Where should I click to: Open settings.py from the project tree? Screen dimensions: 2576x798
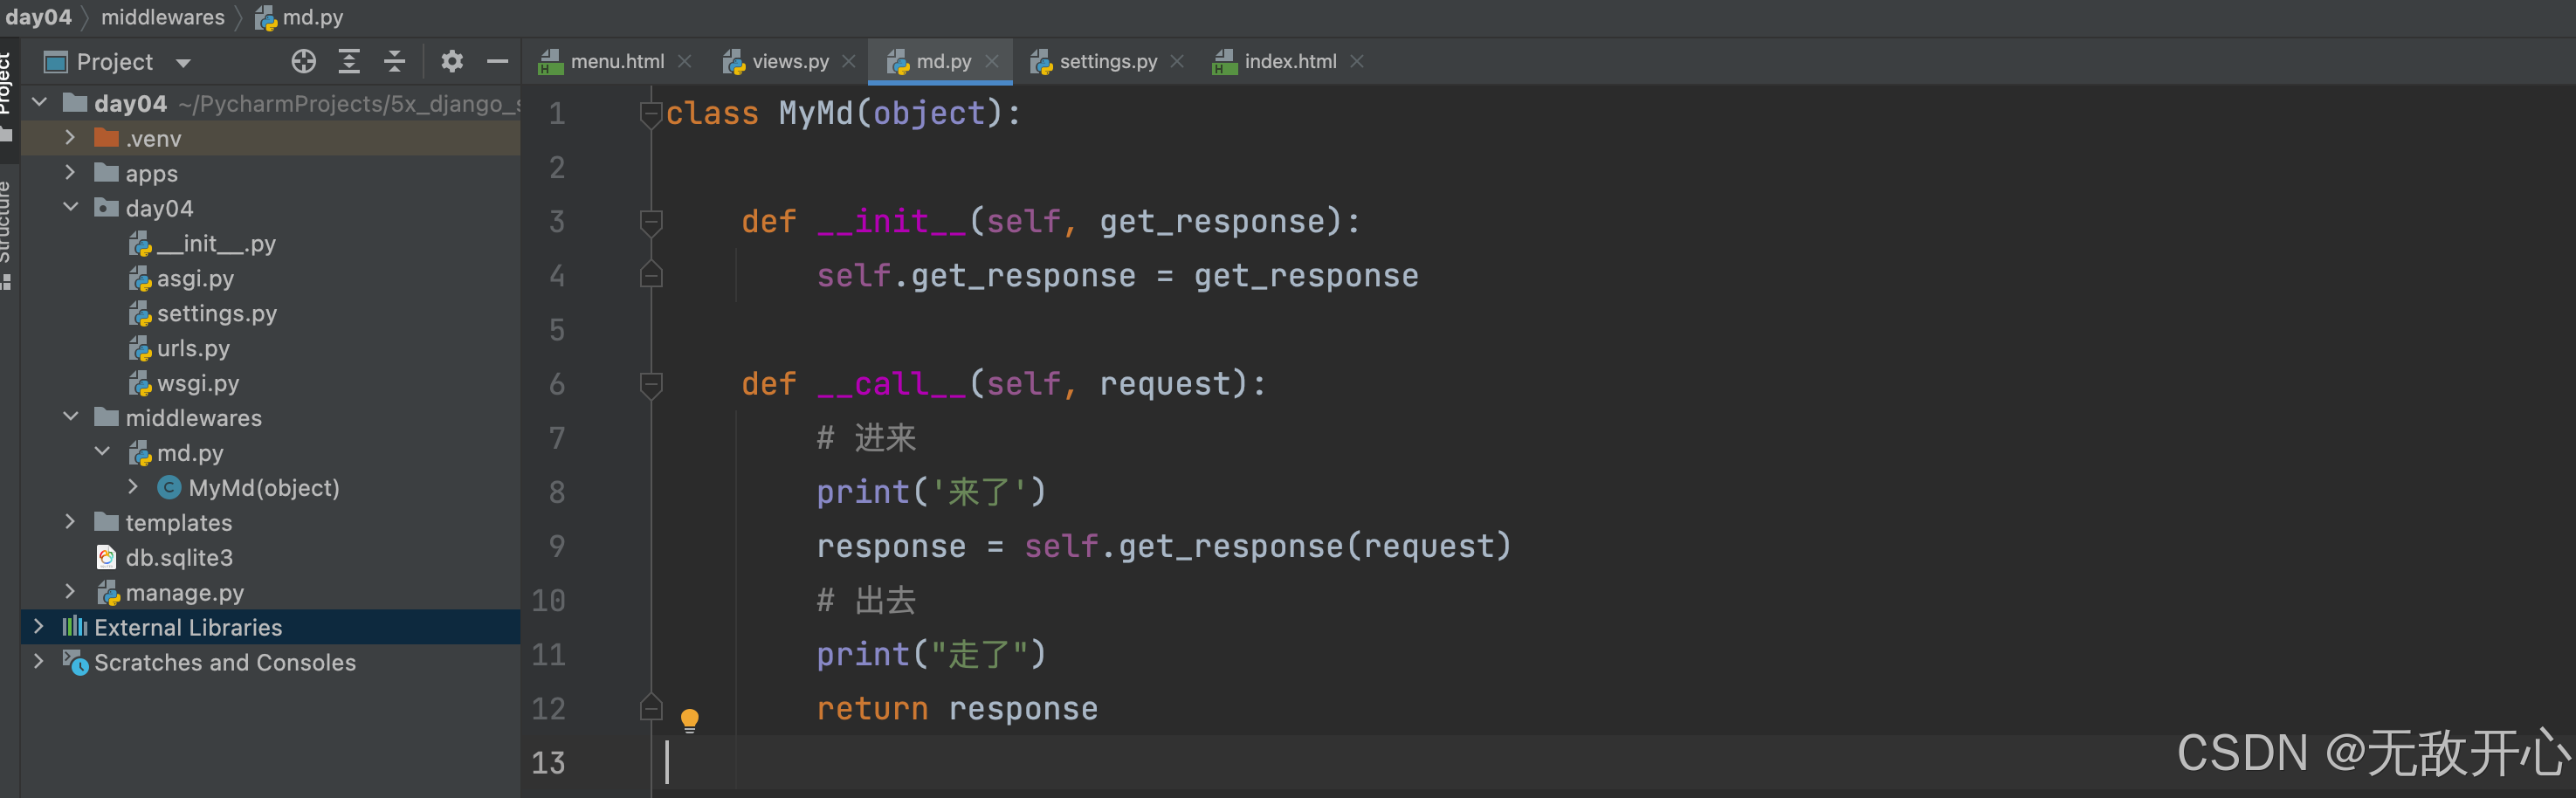[x=203, y=313]
